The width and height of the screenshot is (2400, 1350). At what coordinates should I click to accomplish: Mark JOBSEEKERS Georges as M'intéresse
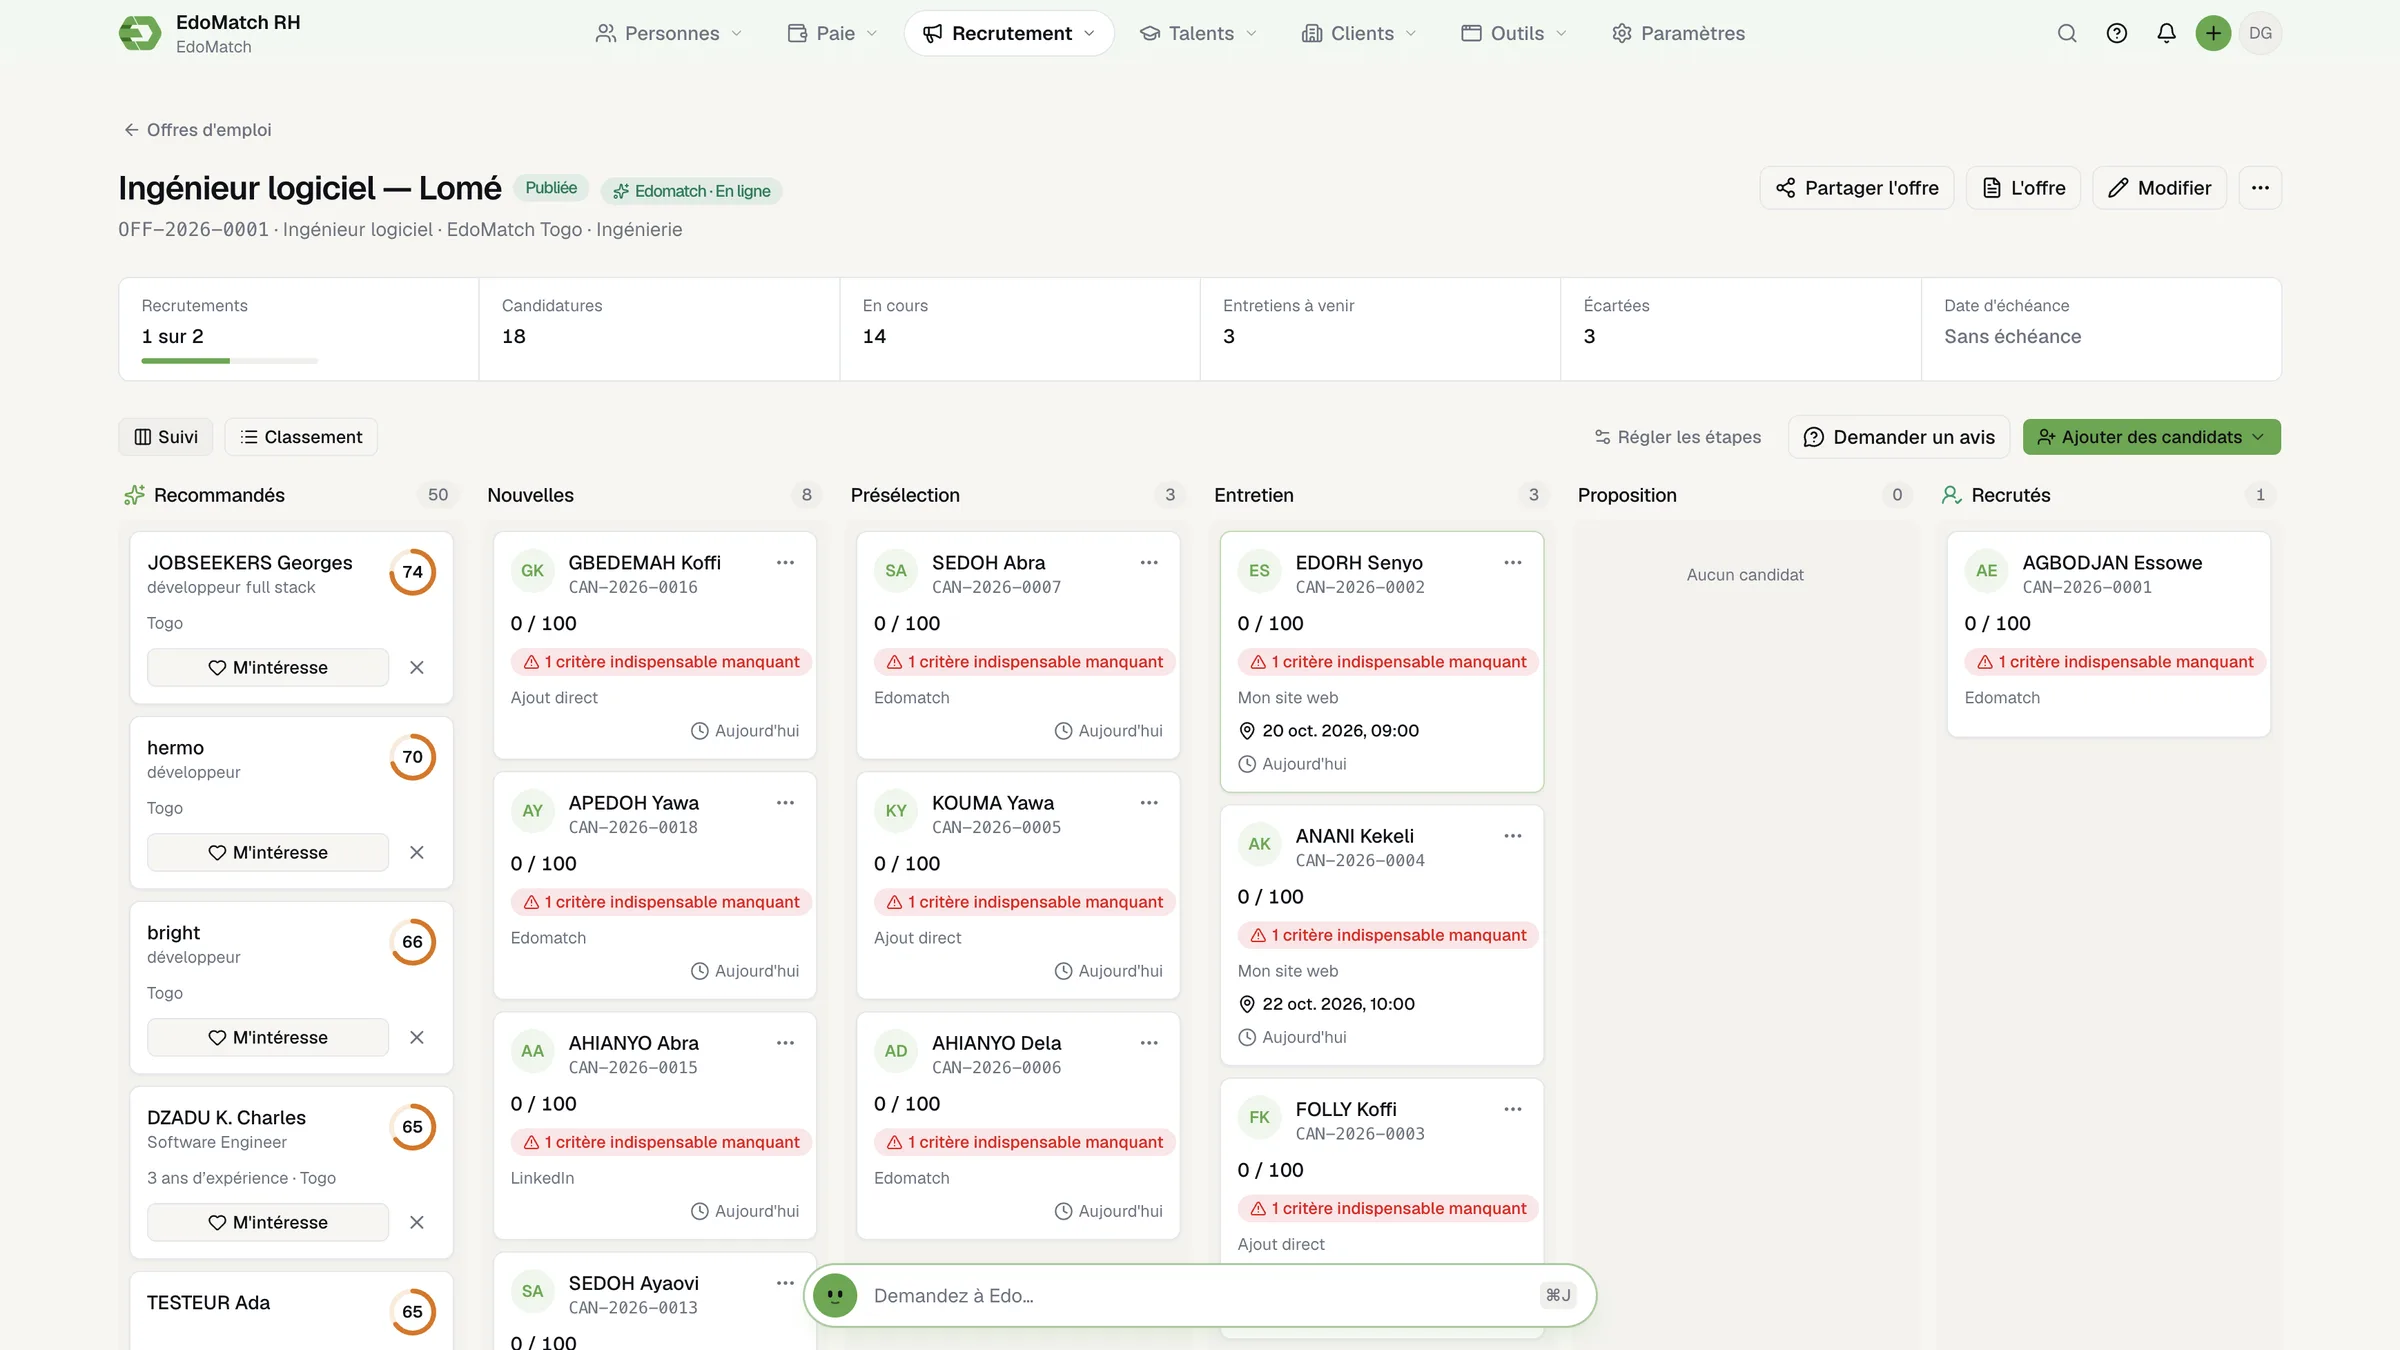point(268,667)
